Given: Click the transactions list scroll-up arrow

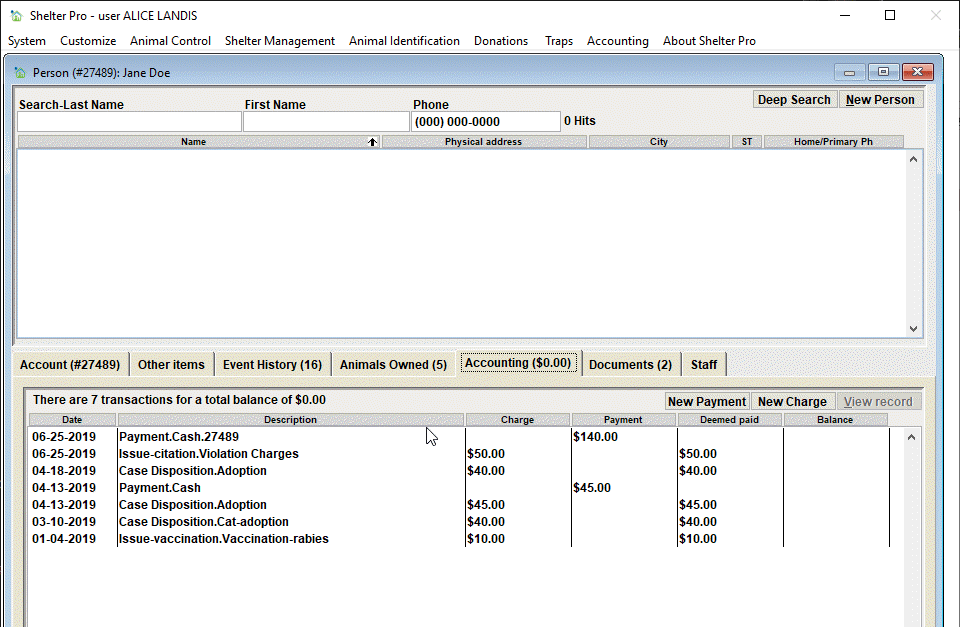Looking at the screenshot, I should (911, 437).
